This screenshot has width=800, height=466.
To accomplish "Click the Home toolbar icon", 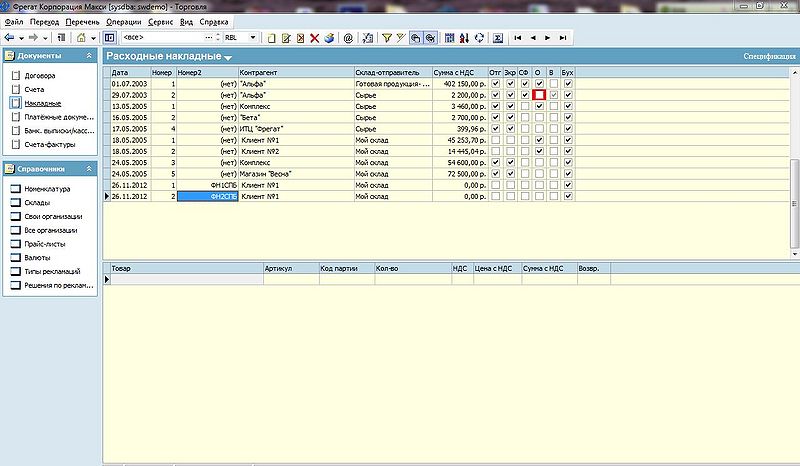I will [81, 38].
